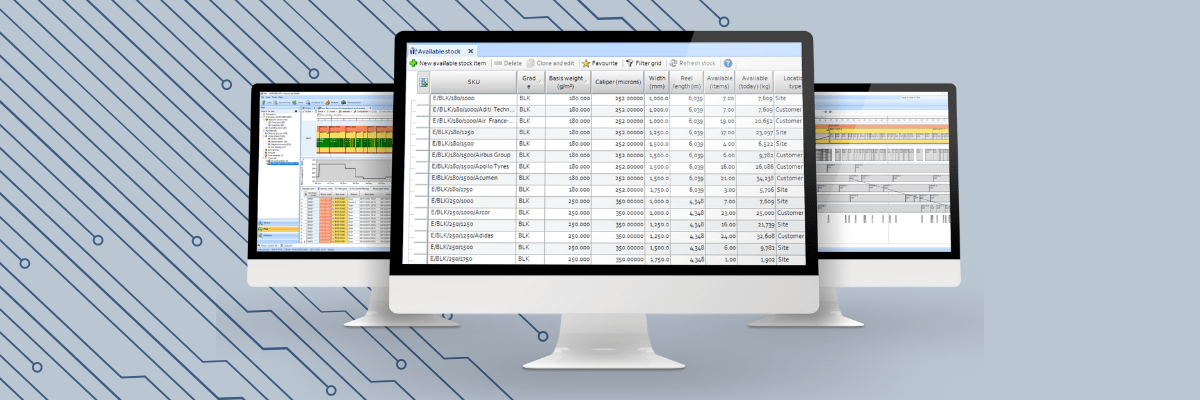The image size is (1200, 400).
Task: Click the Reel length (m) column header
Action: click(x=687, y=82)
